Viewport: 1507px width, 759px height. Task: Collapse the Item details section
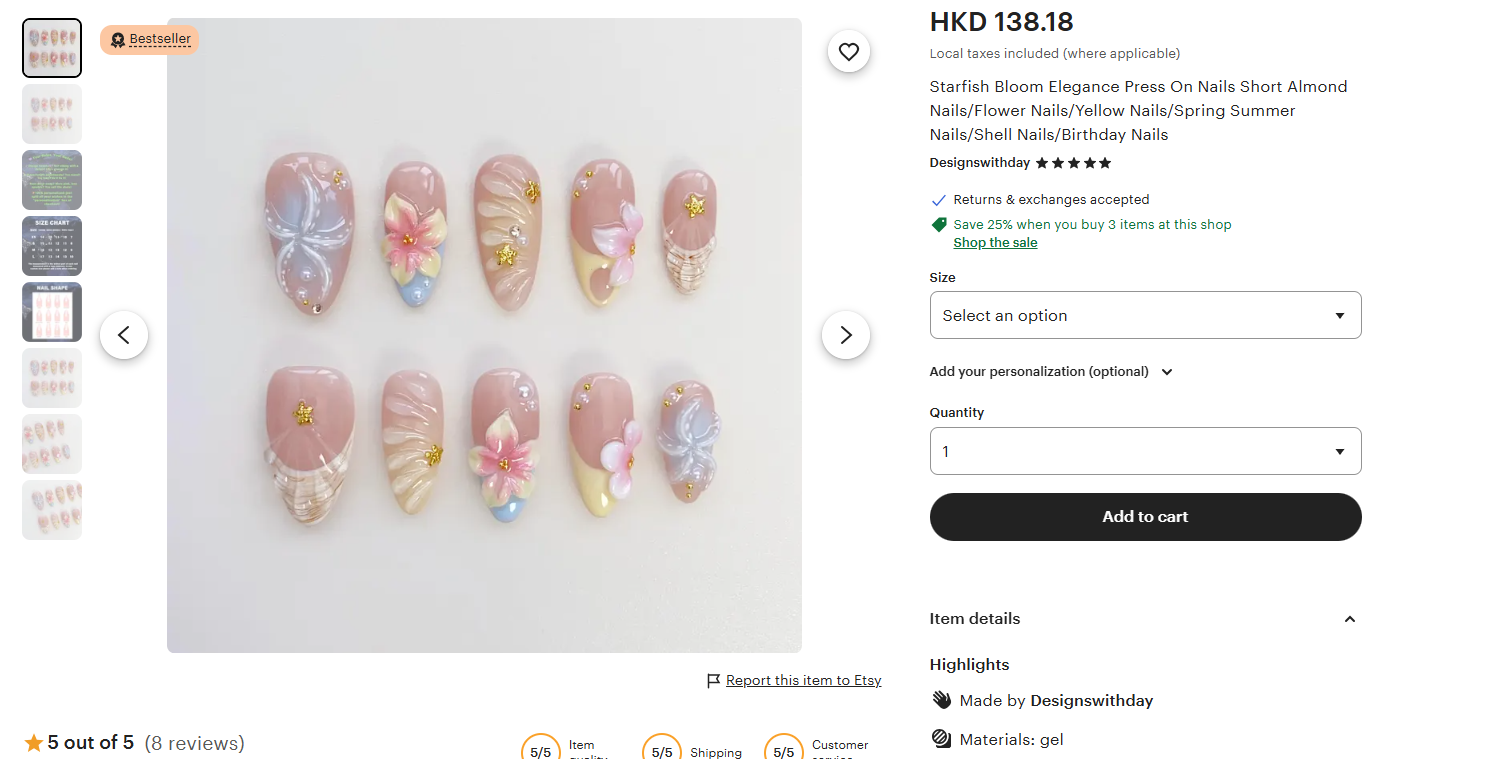coord(1349,619)
